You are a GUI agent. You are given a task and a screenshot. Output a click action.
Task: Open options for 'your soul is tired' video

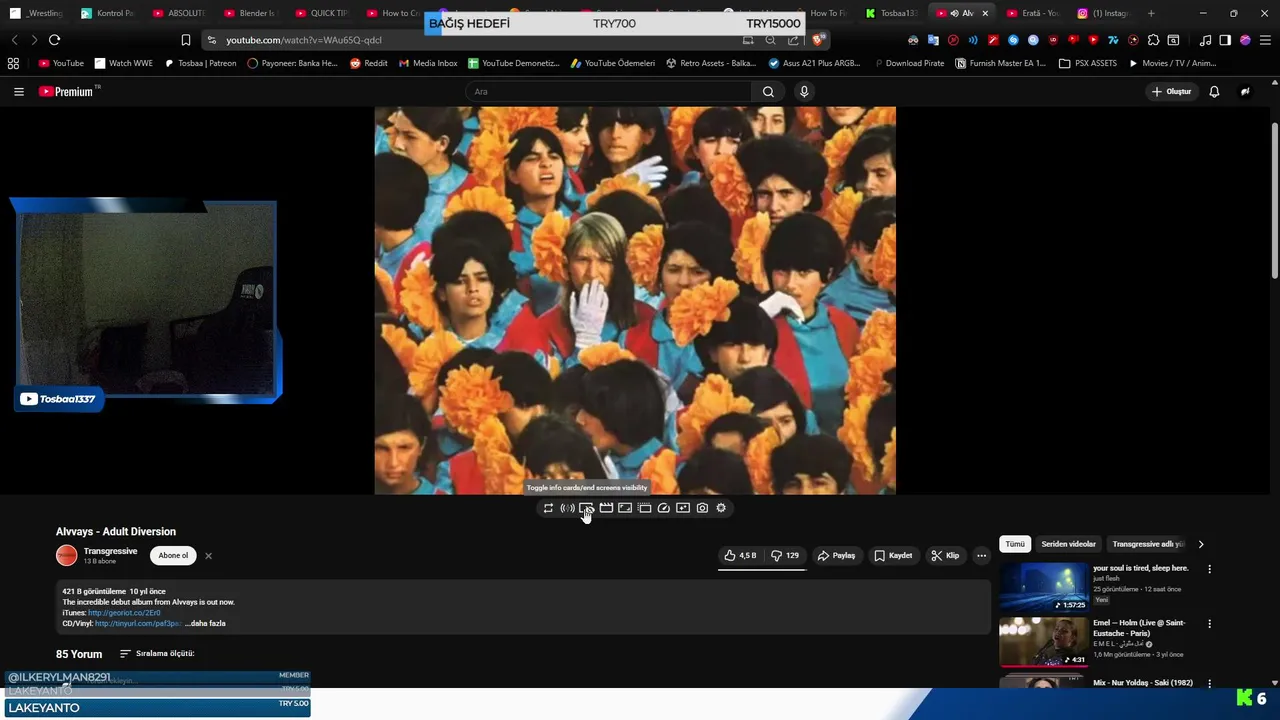coord(1209,569)
